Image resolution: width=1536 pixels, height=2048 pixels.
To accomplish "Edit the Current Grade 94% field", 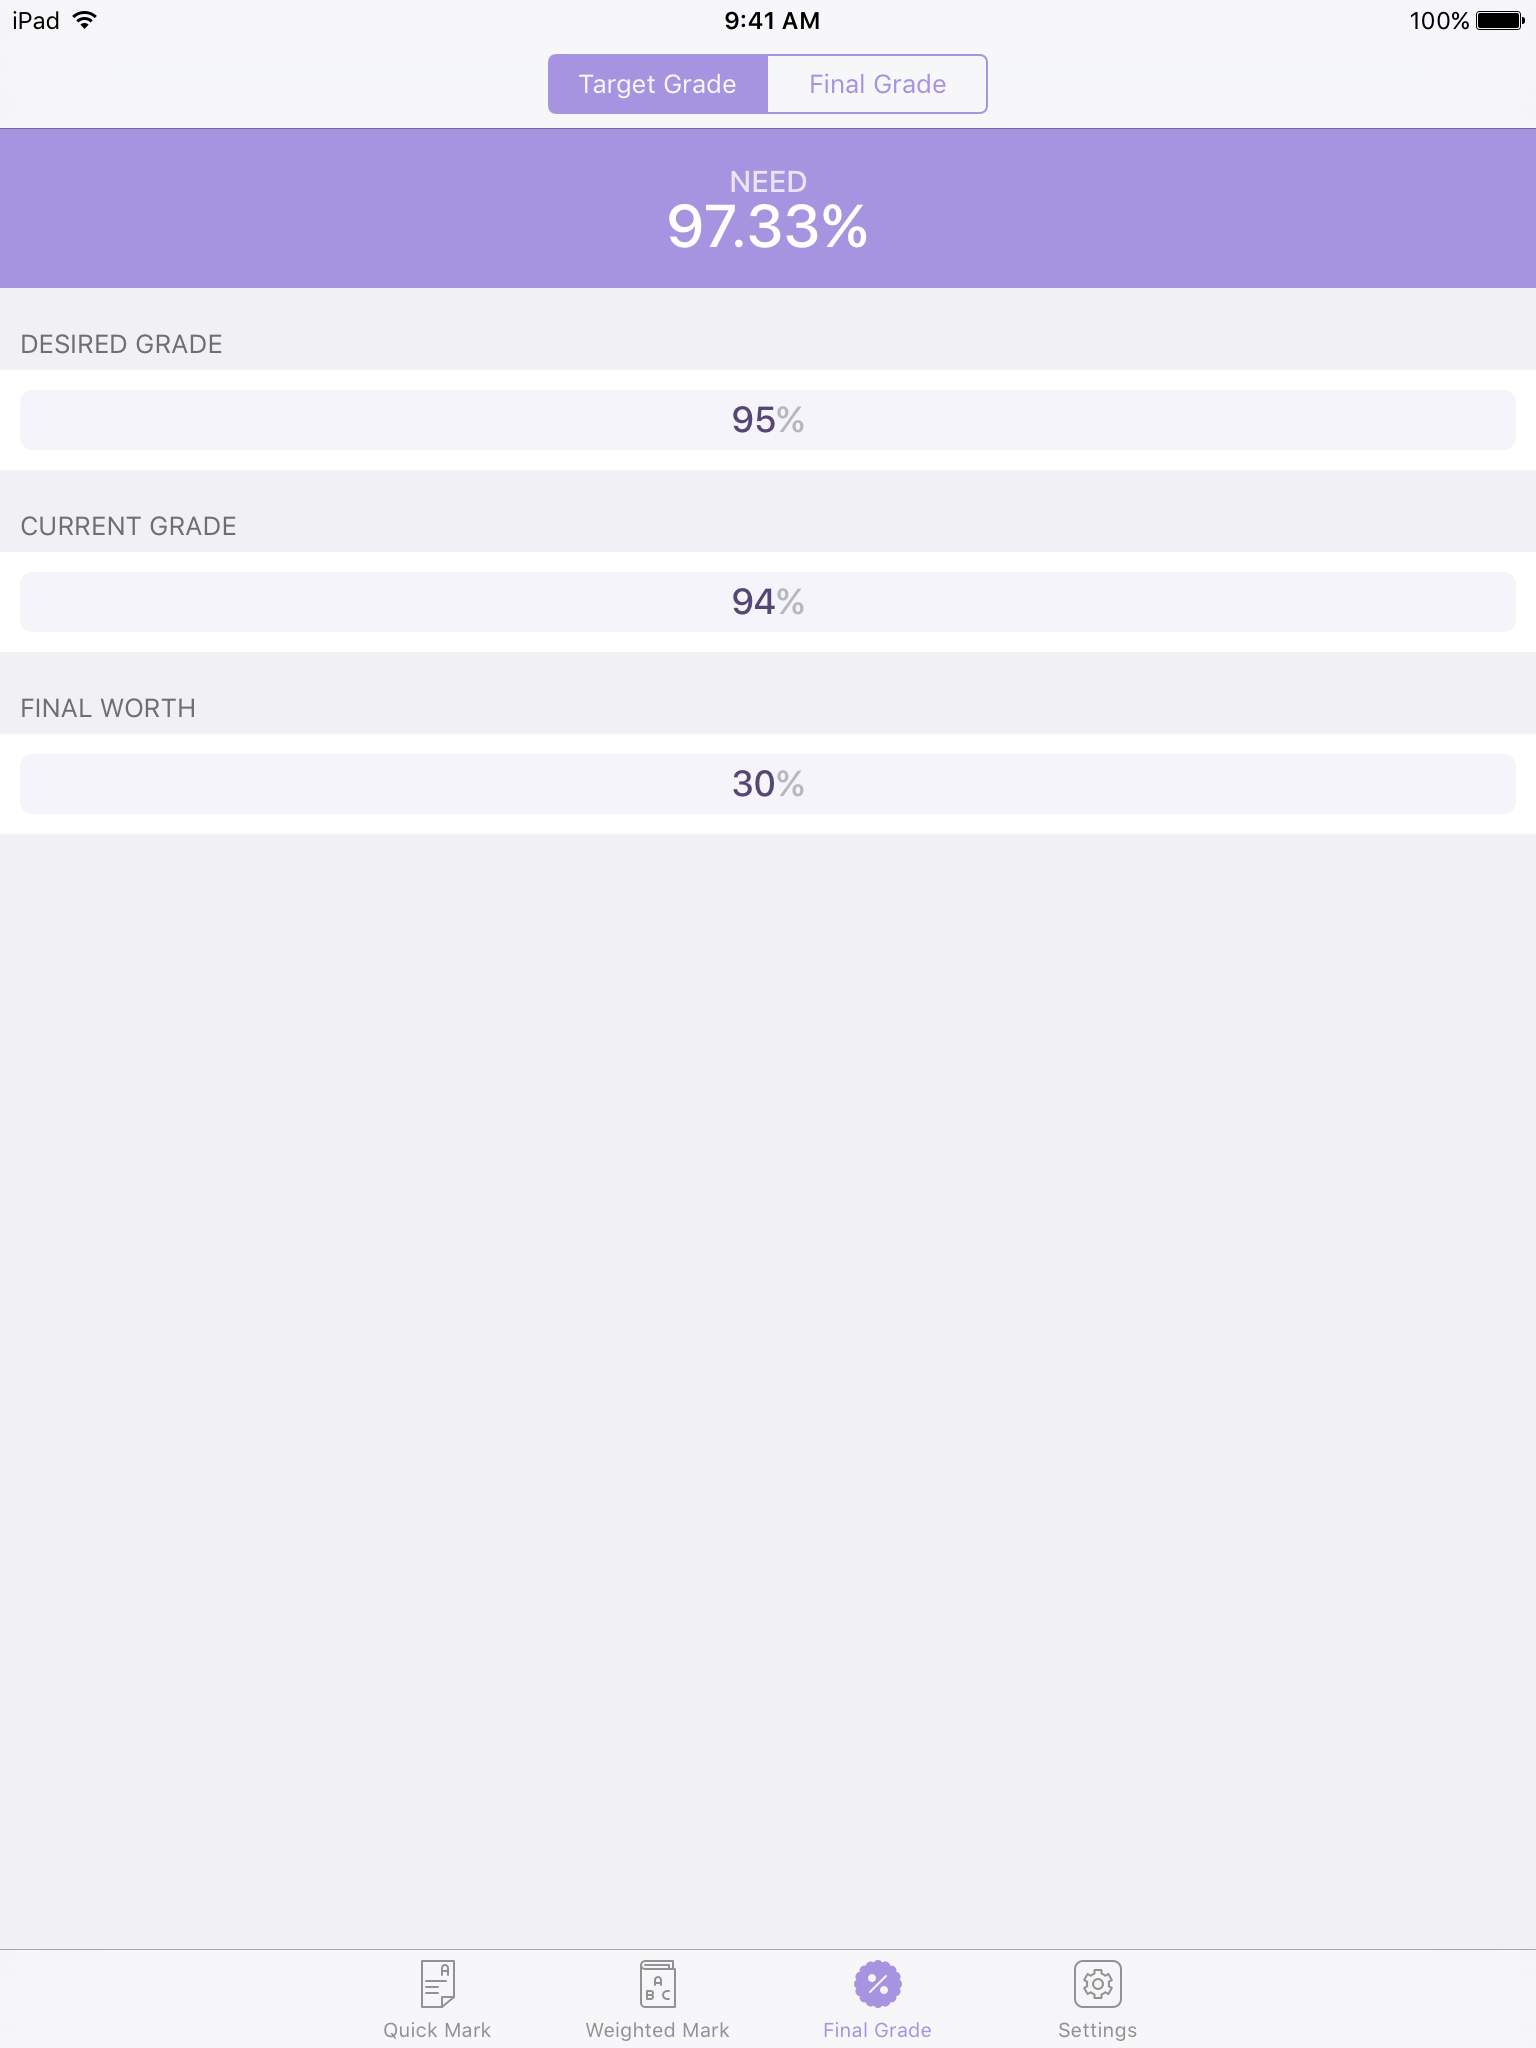I will coord(768,602).
